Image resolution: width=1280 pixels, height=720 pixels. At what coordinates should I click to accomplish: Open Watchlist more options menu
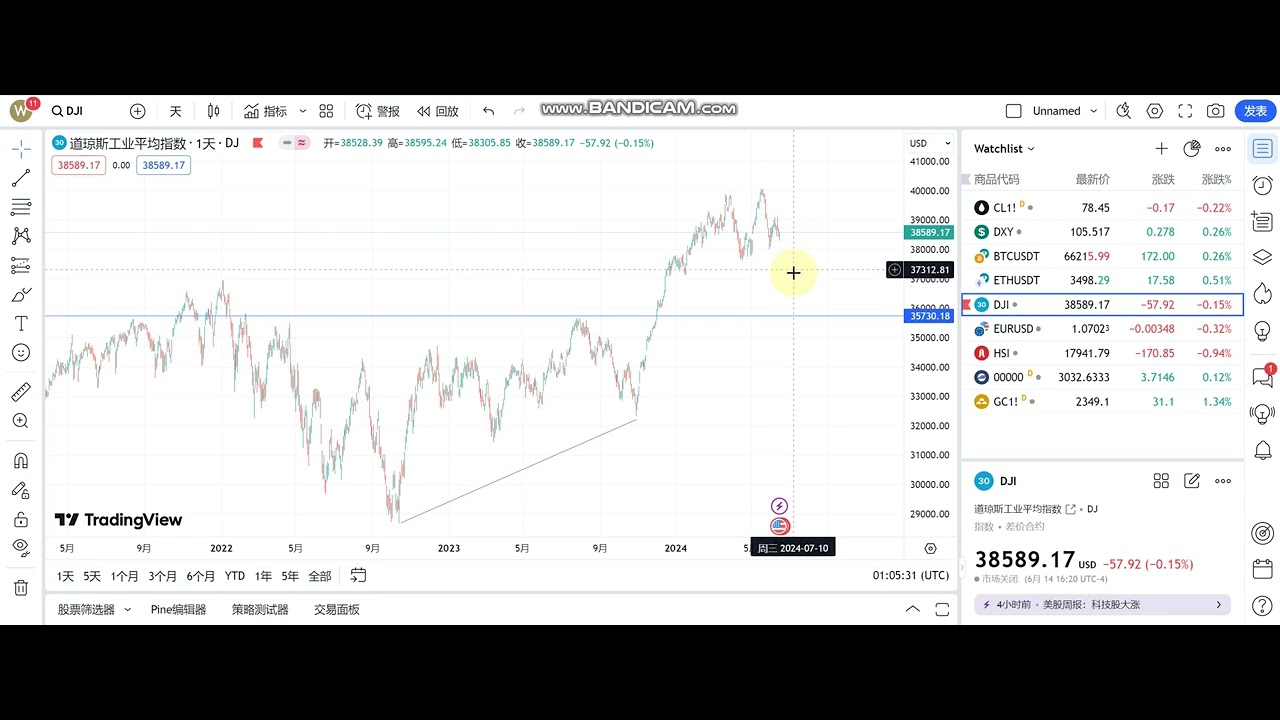point(1223,149)
